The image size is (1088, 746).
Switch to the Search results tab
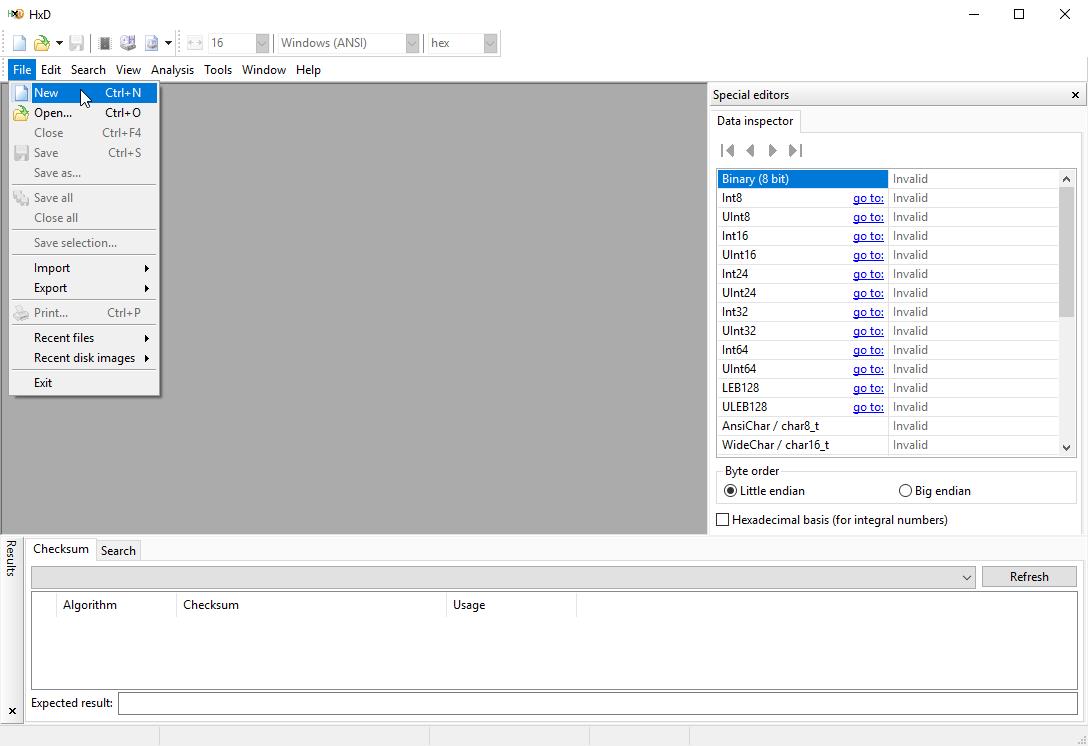[118, 551]
